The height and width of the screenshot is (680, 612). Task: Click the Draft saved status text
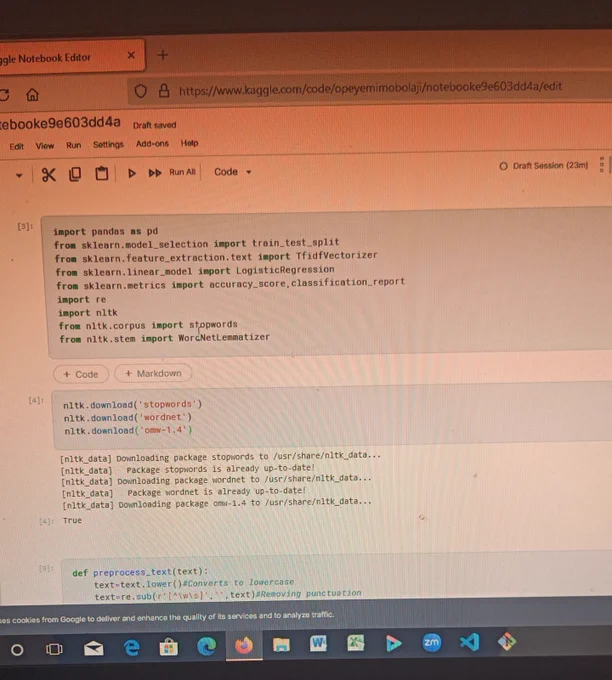click(x=154, y=125)
